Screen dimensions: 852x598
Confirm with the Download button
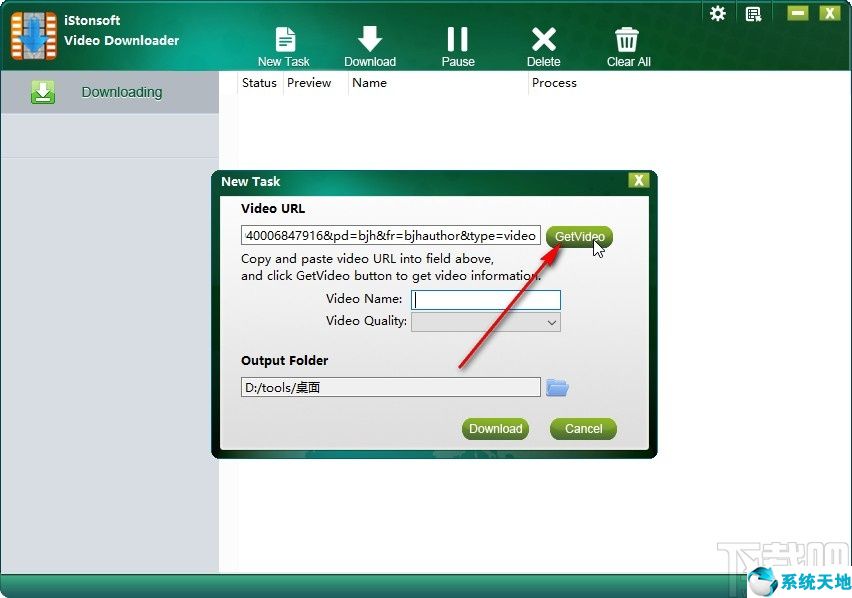tap(495, 428)
